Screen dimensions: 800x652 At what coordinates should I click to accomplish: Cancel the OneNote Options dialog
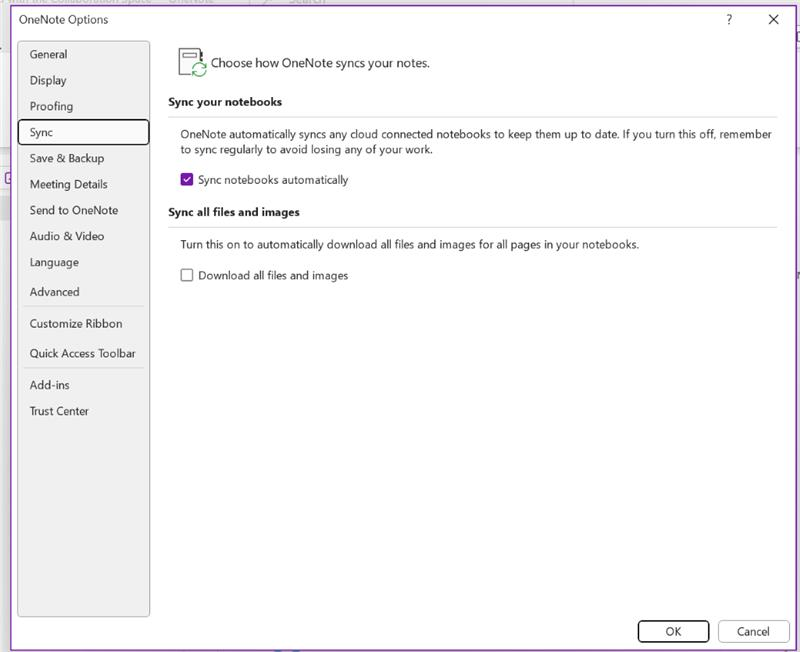coord(753,632)
